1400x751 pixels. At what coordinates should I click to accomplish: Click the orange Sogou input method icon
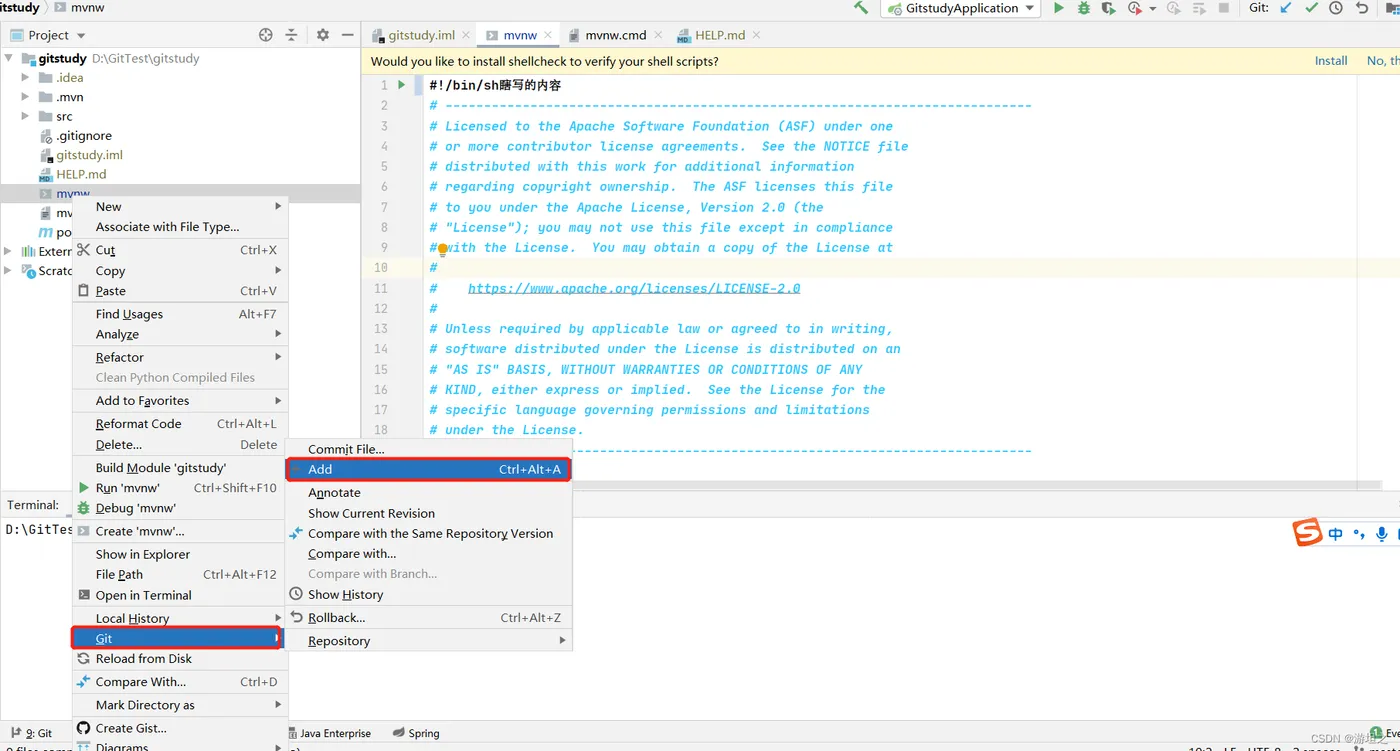click(x=1308, y=533)
